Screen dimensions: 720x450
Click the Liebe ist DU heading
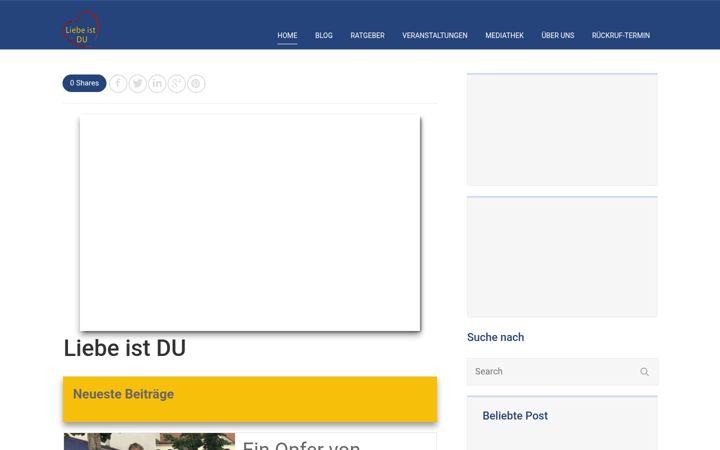(x=124, y=348)
